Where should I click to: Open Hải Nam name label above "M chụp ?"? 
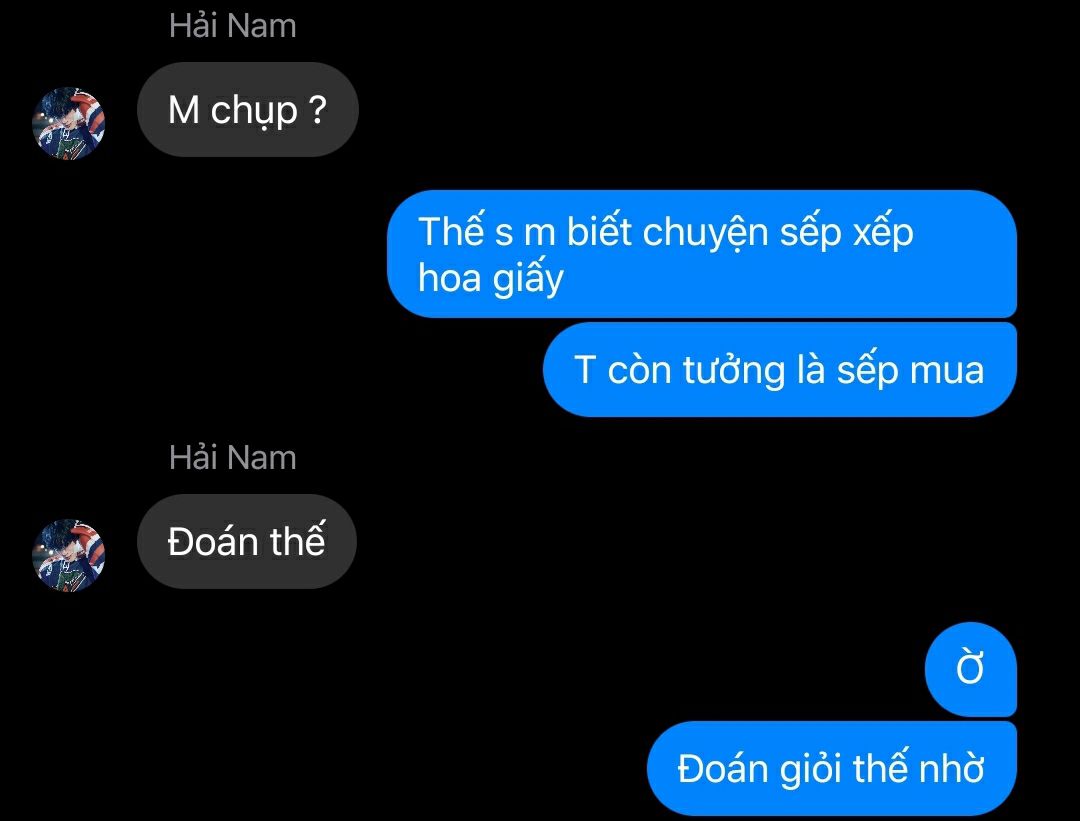233,26
